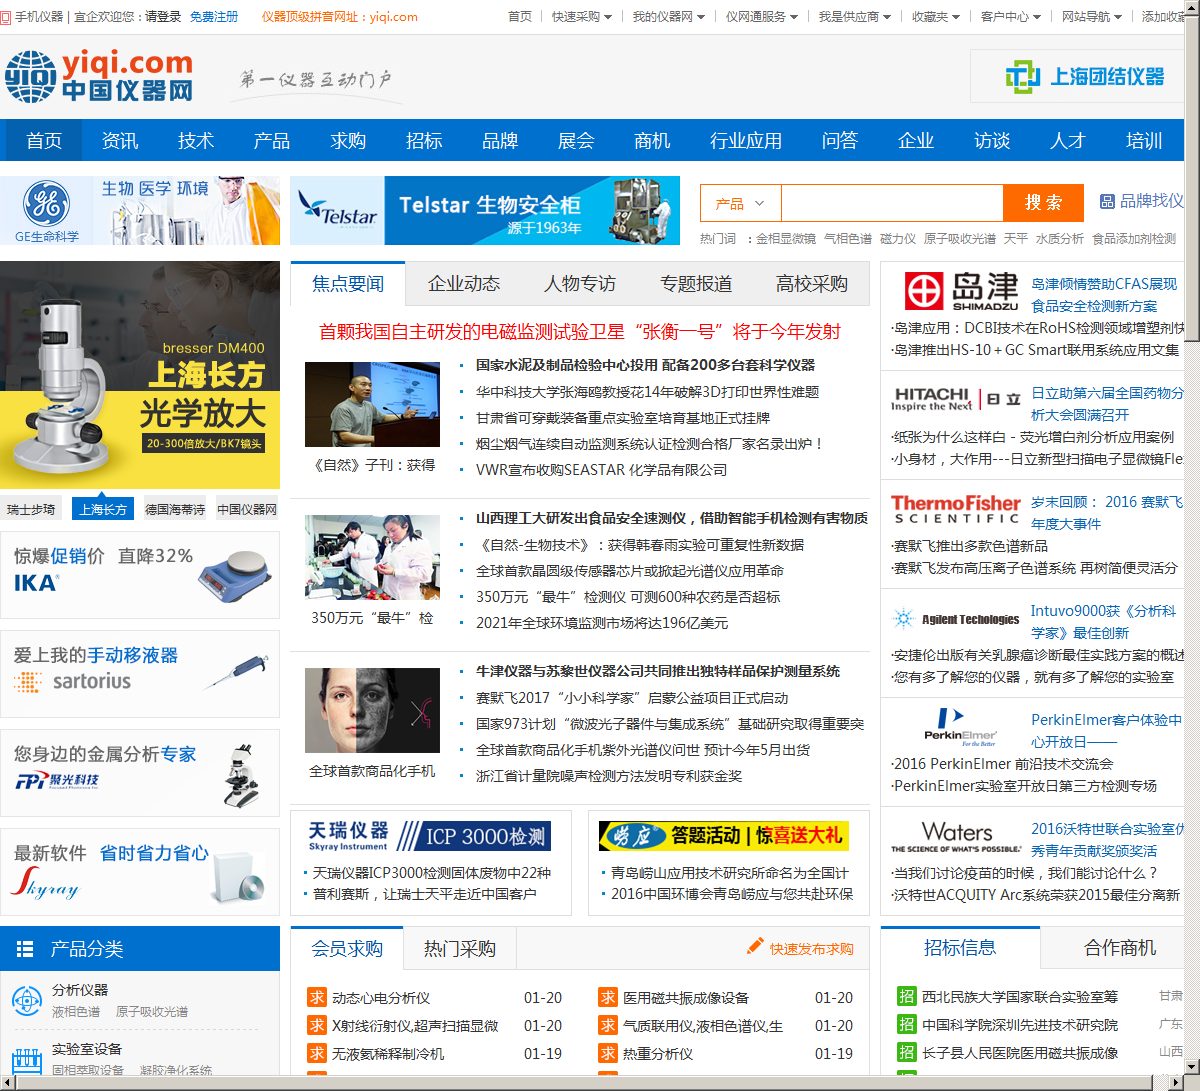1200x1091 pixels.
Task: Open 行业应用 in the main navigation
Action: [x=746, y=140]
